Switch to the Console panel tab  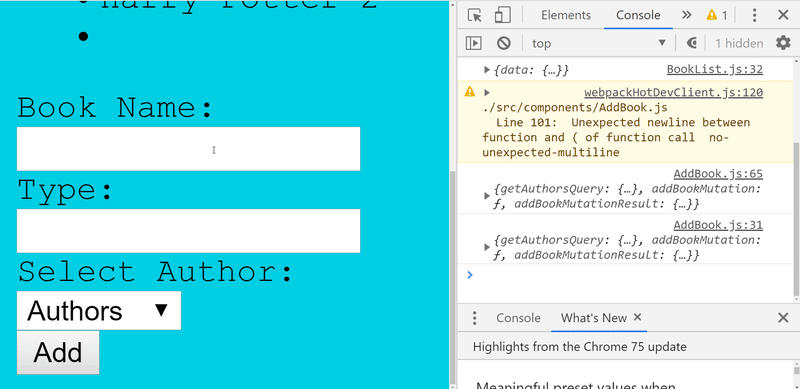coord(638,15)
